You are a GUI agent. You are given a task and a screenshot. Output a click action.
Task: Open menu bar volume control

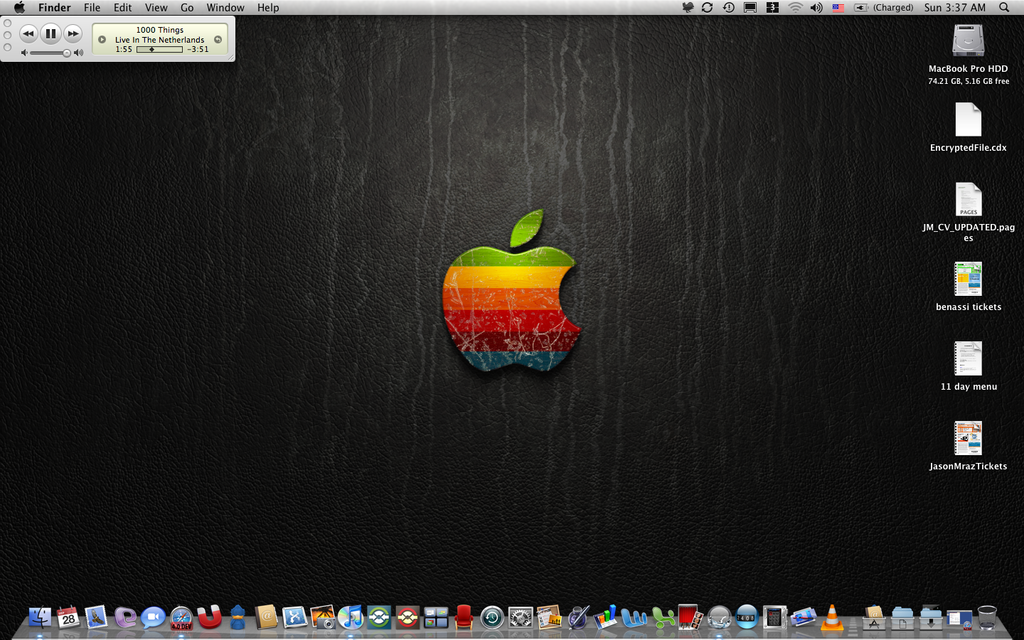(x=816, y=7)
